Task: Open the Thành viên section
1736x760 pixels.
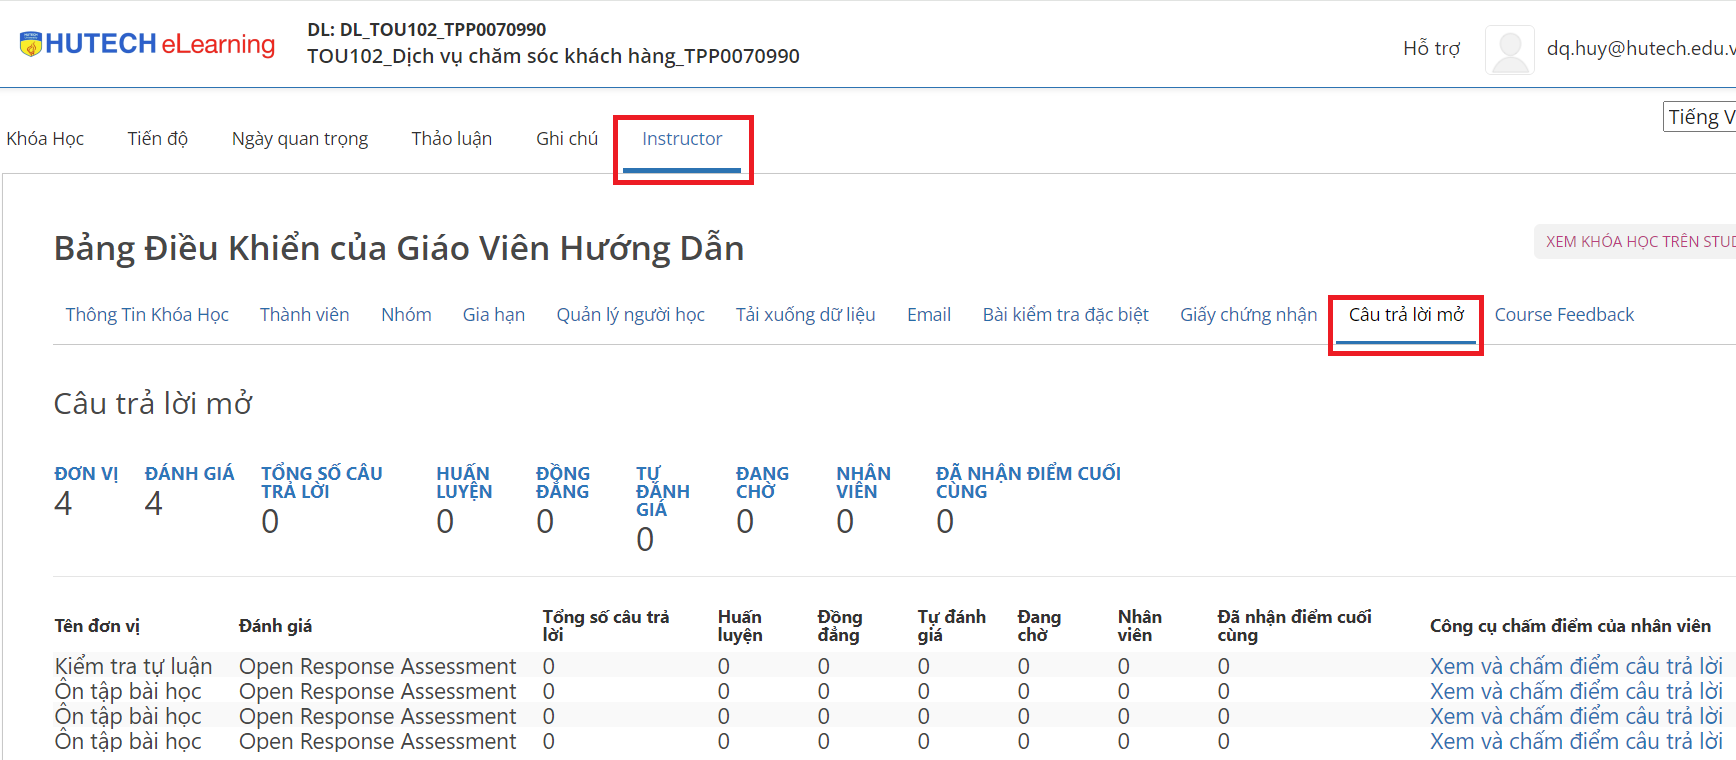Action: [304, 315]
